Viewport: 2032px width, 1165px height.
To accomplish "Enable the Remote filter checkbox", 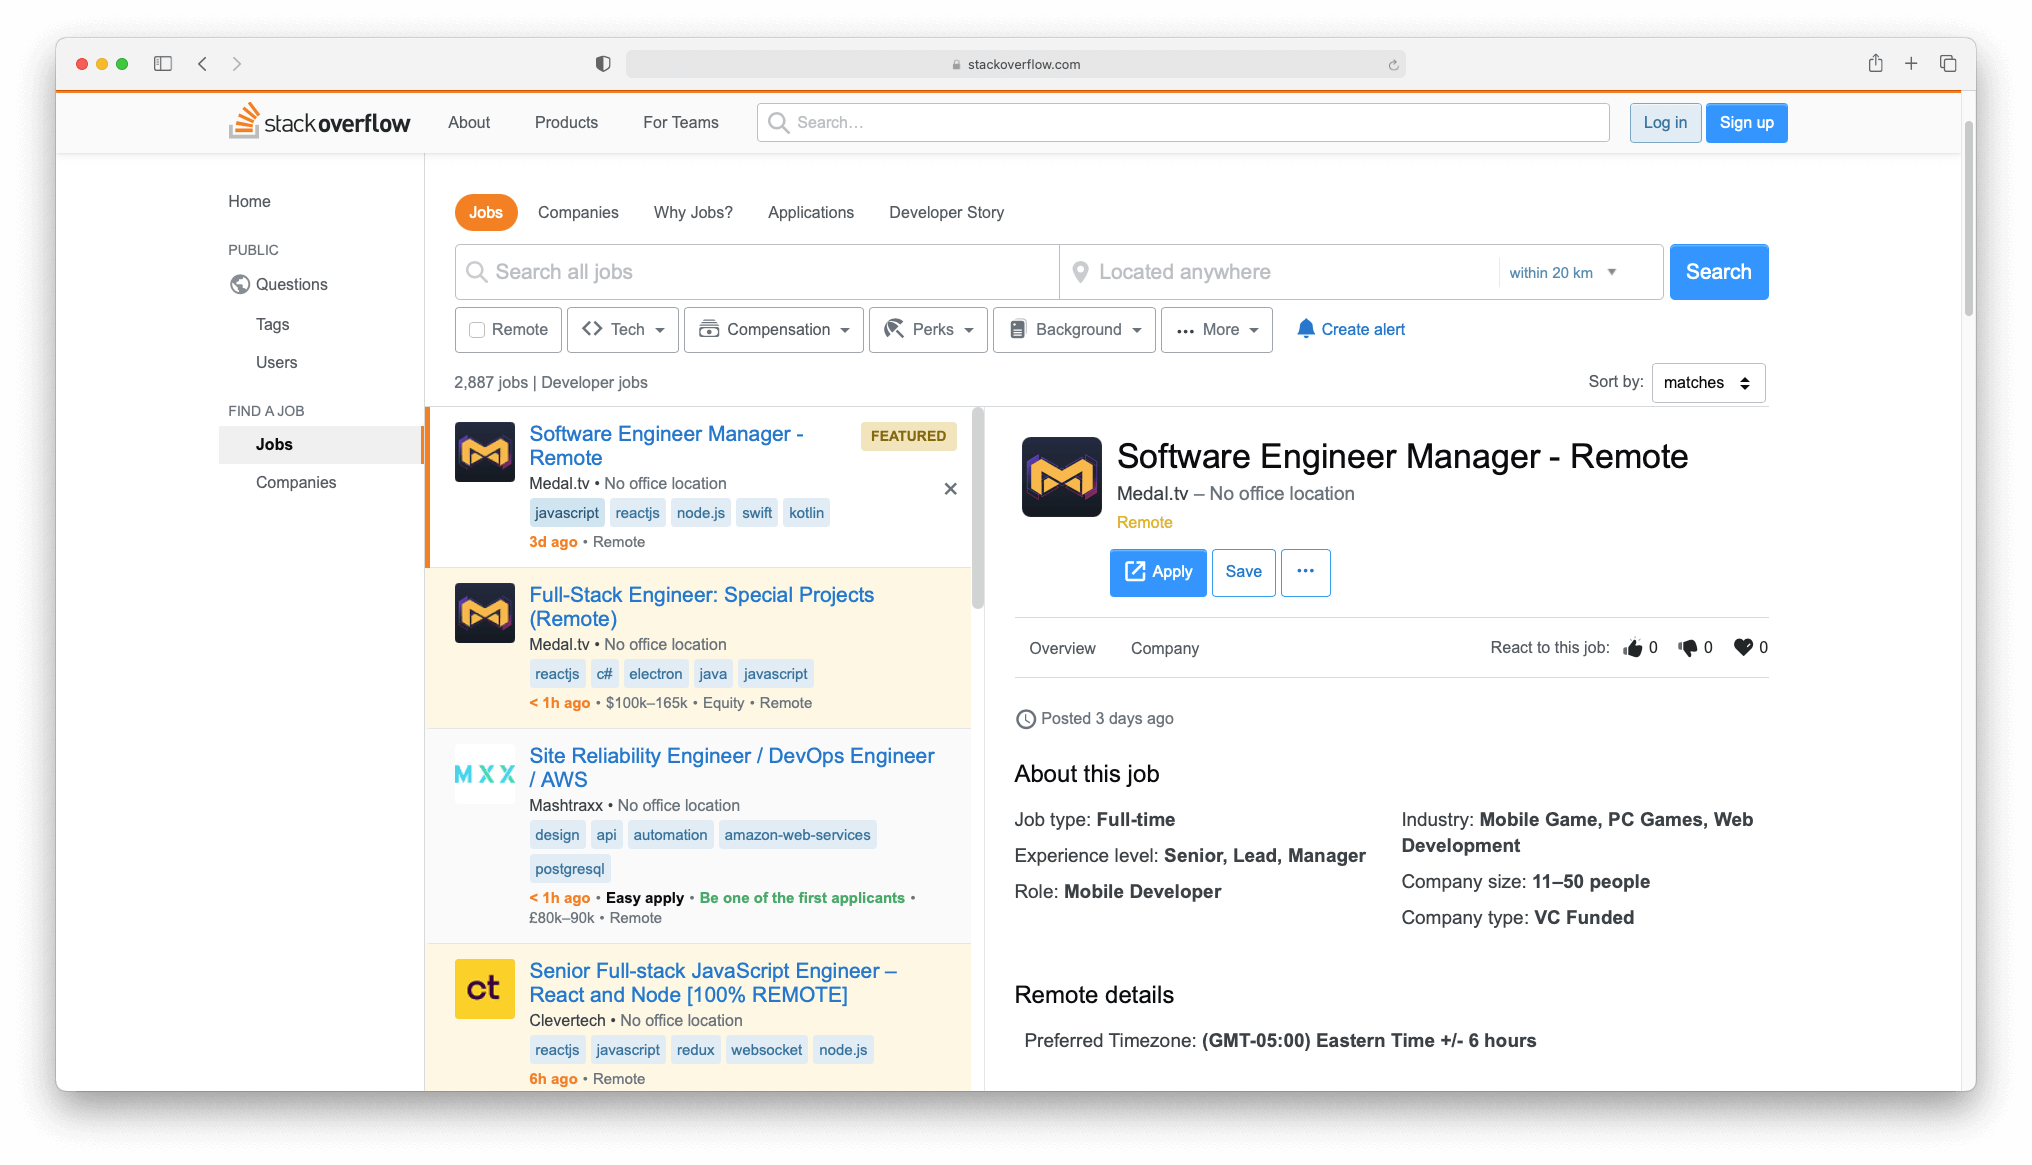I will 476,329.
